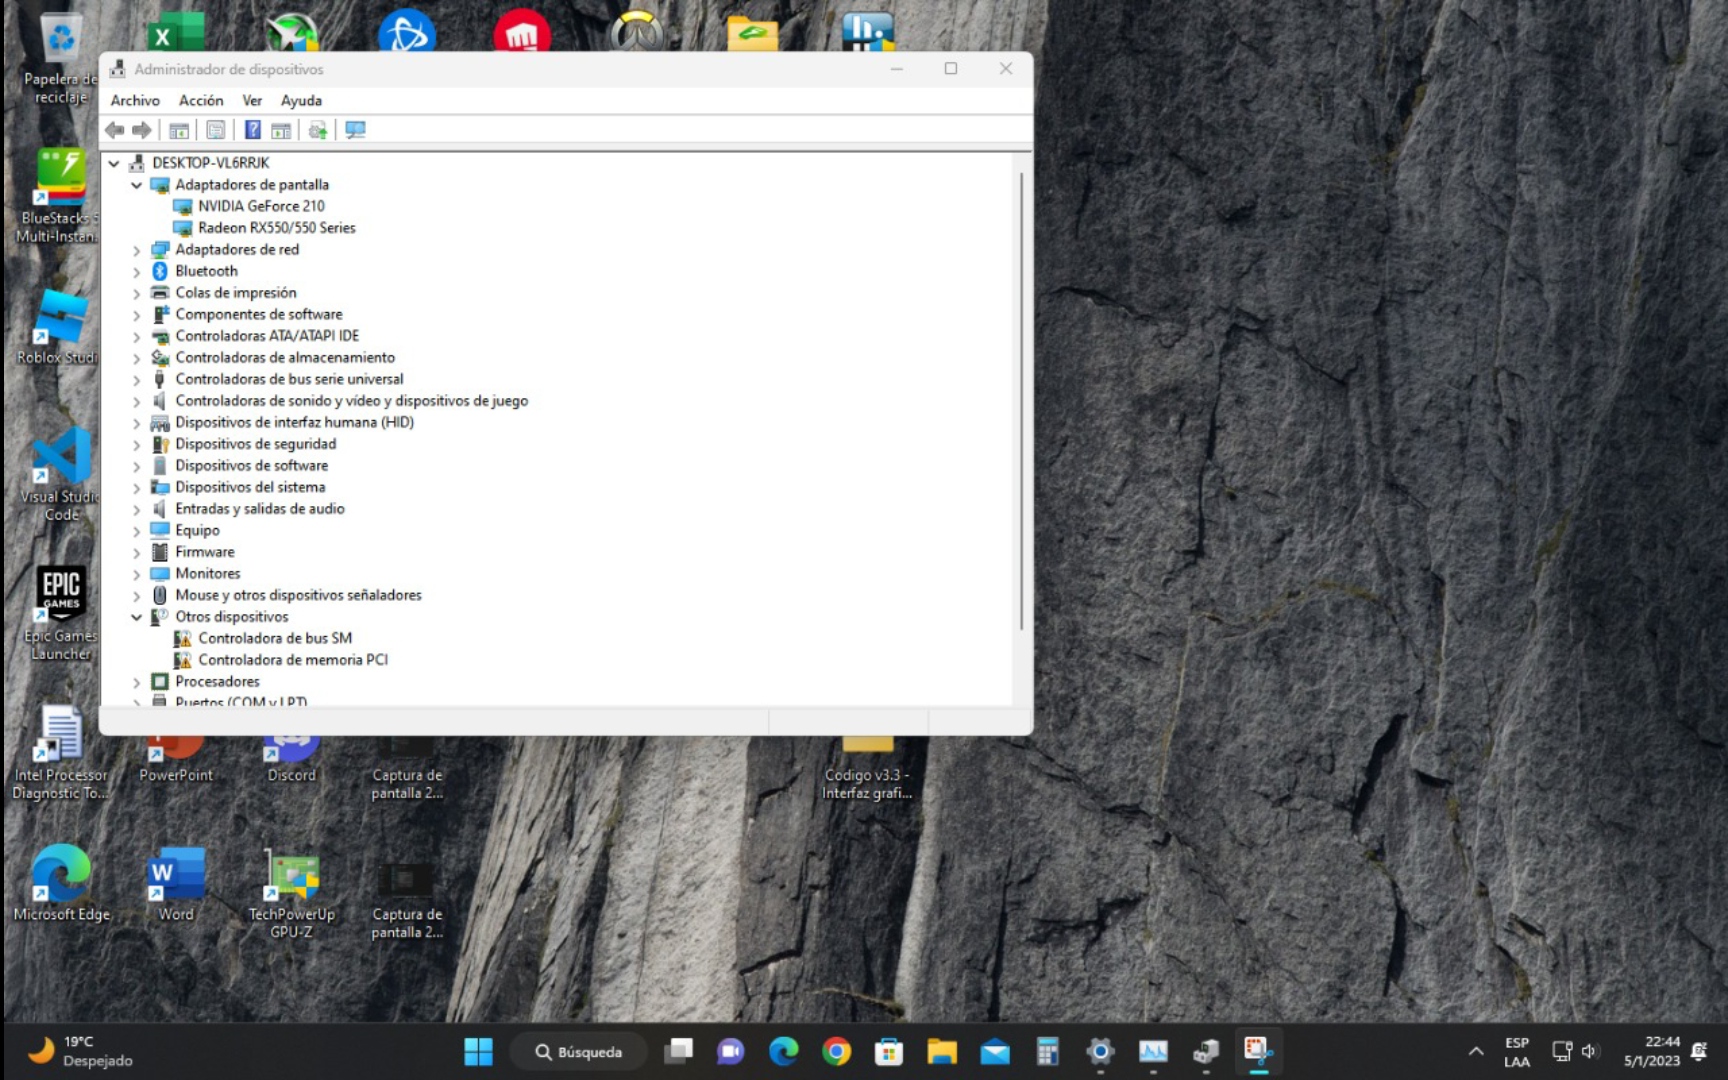Click the Búsqueda taskbar search box
This screenshot has width=1728, height=1080.
pyautogui.click(x=579, y=1051)
